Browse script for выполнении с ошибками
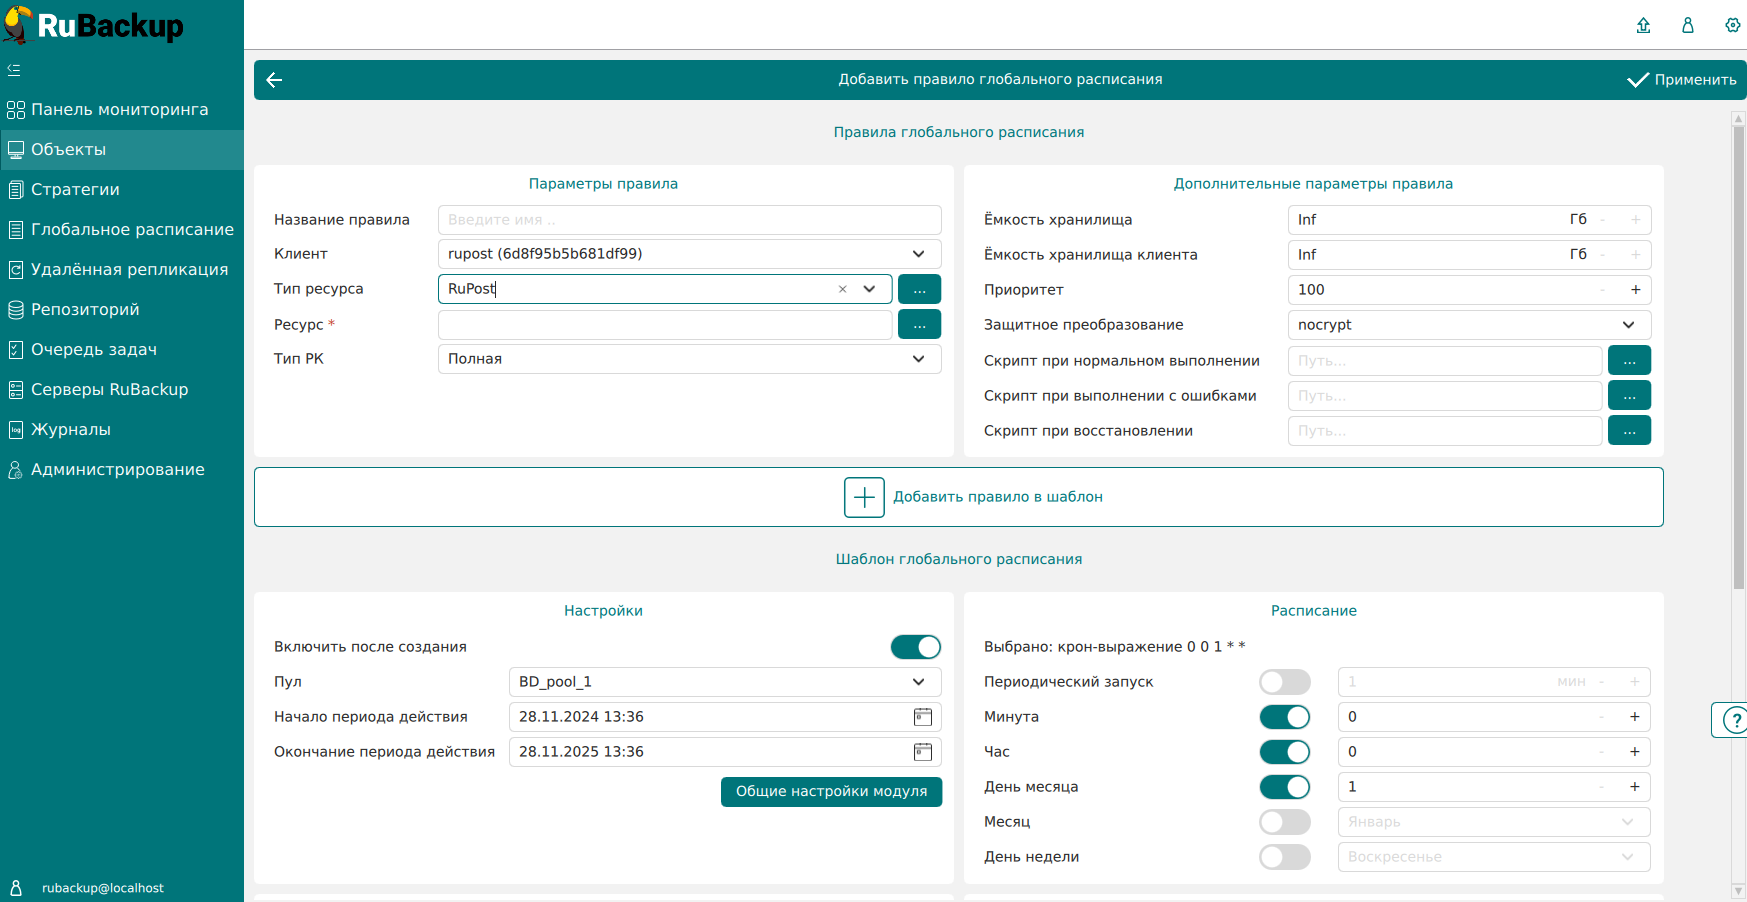The image size is (1747, 902). (x=1629, y=395)
